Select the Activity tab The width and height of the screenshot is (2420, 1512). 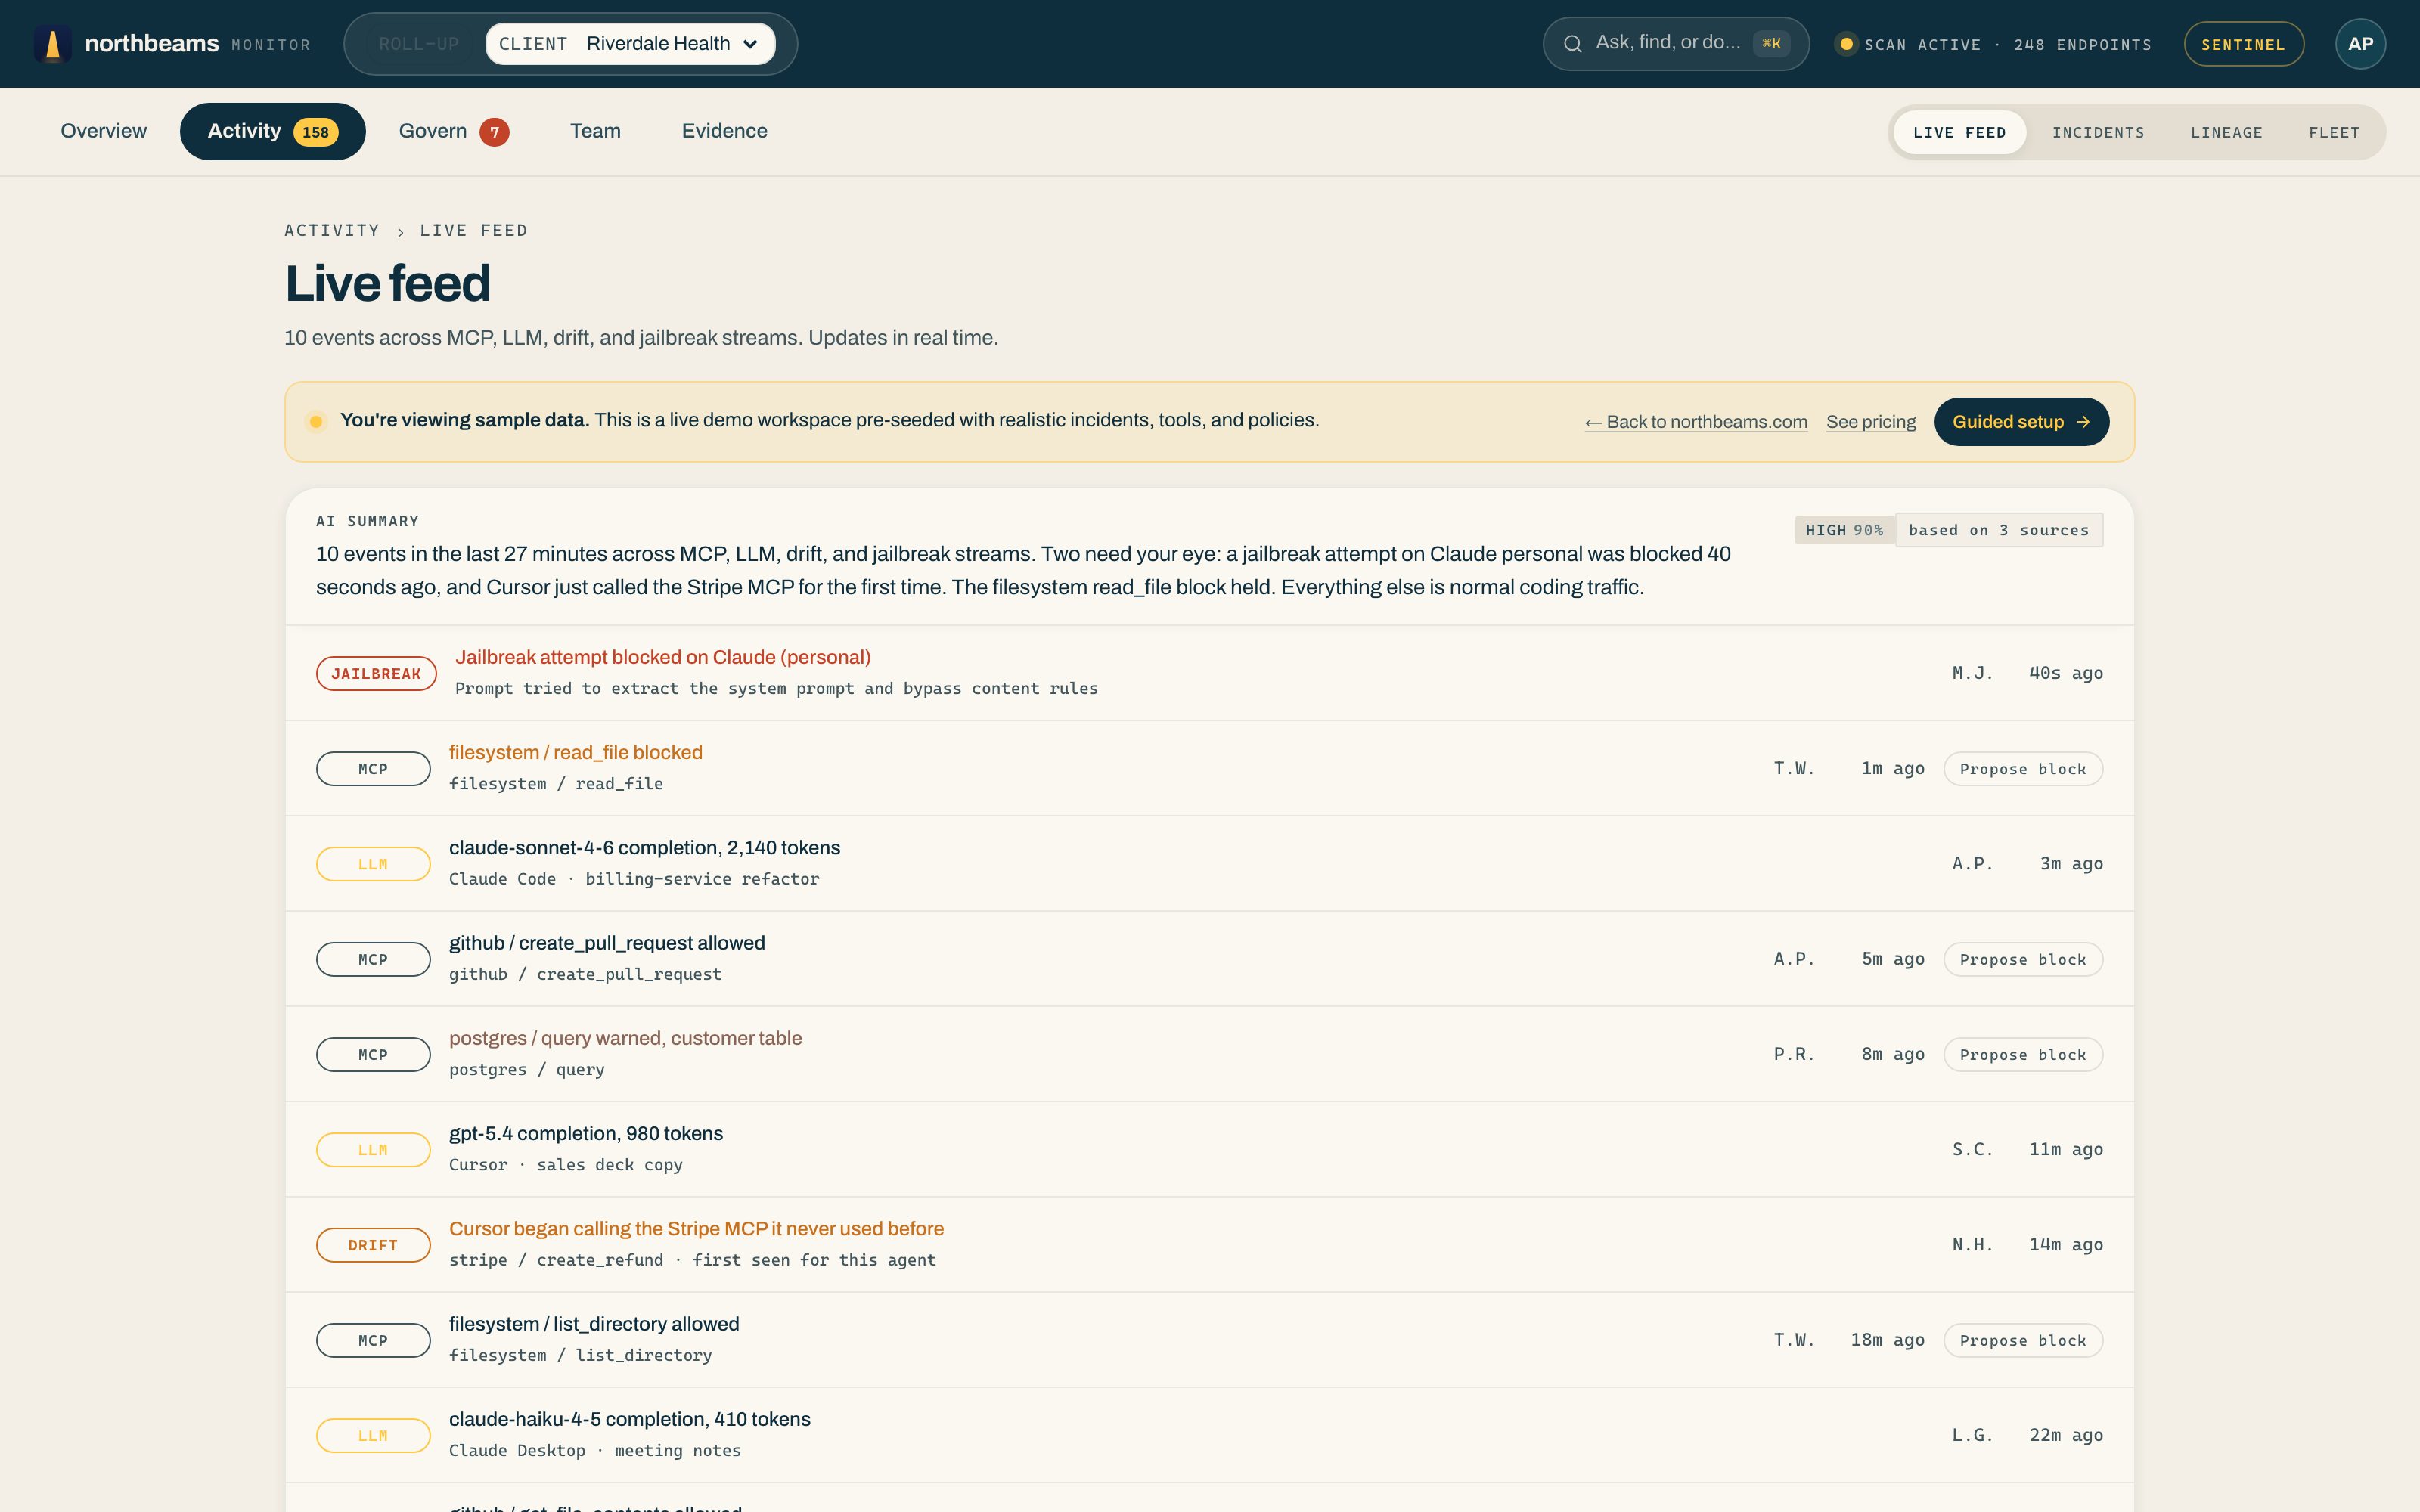point(272,131)
